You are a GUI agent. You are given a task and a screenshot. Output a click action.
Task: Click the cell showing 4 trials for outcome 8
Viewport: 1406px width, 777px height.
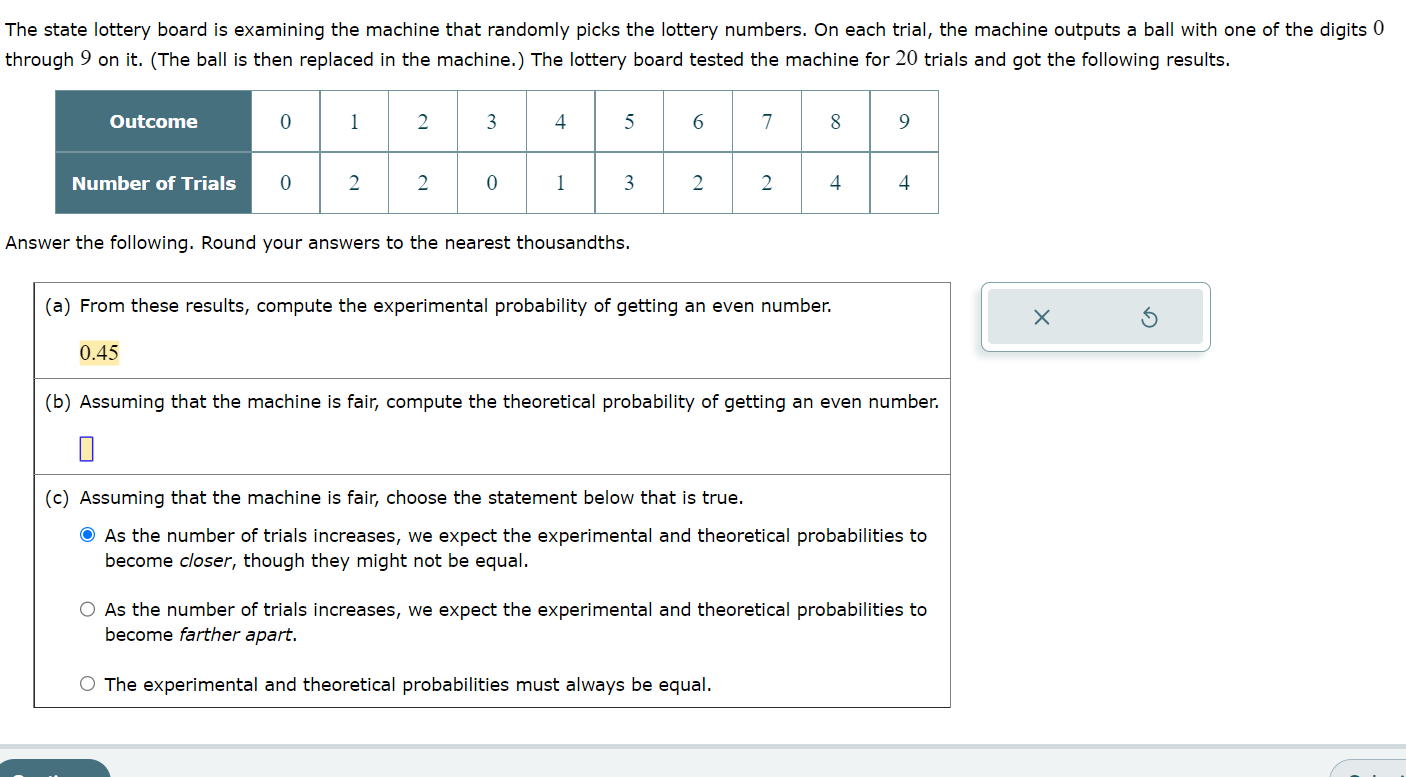[x=835, y=183]
